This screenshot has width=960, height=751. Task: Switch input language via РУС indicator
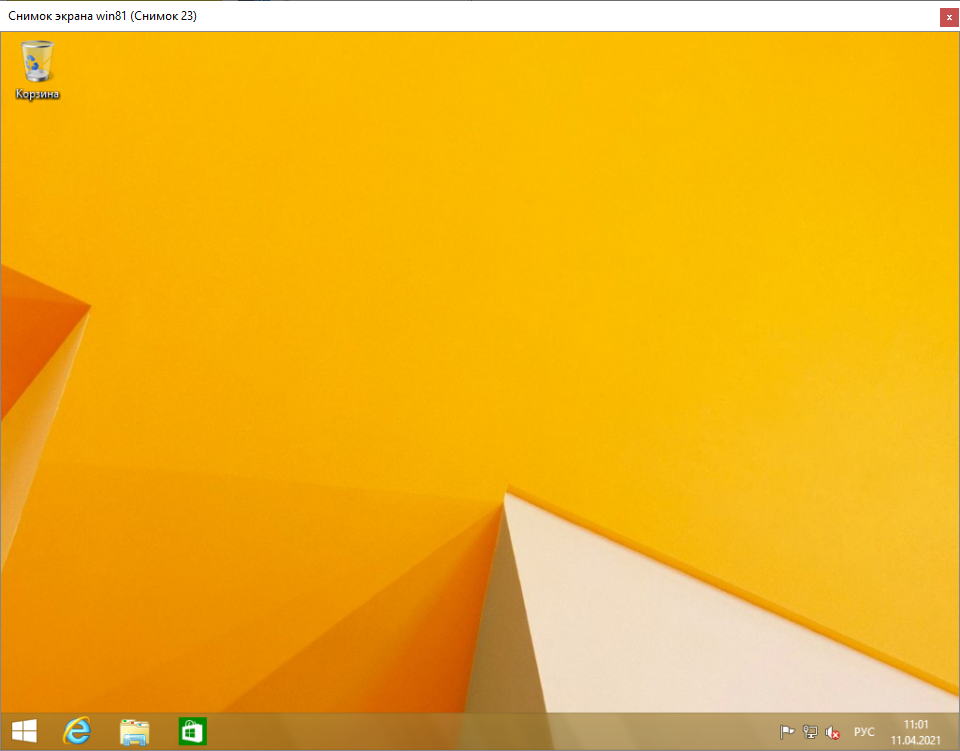pyautogui.click(x=864, y=732)
